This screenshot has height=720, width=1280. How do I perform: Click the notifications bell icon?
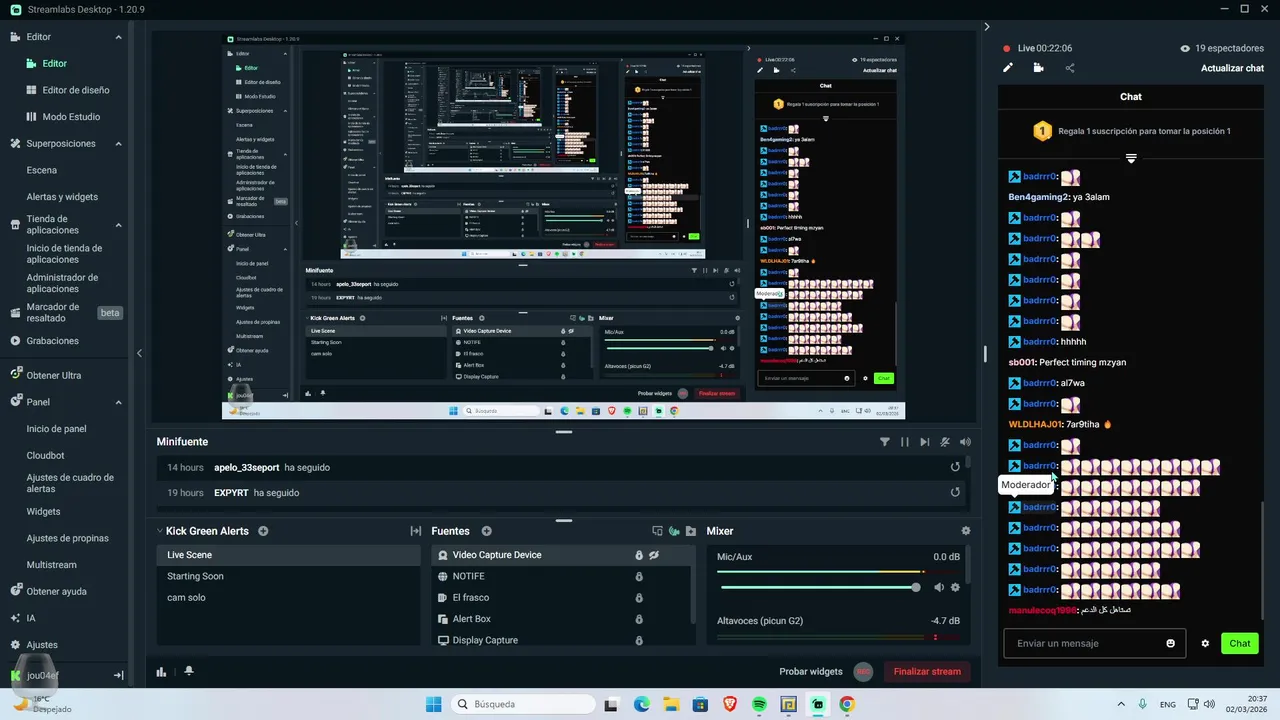[188, 672]
